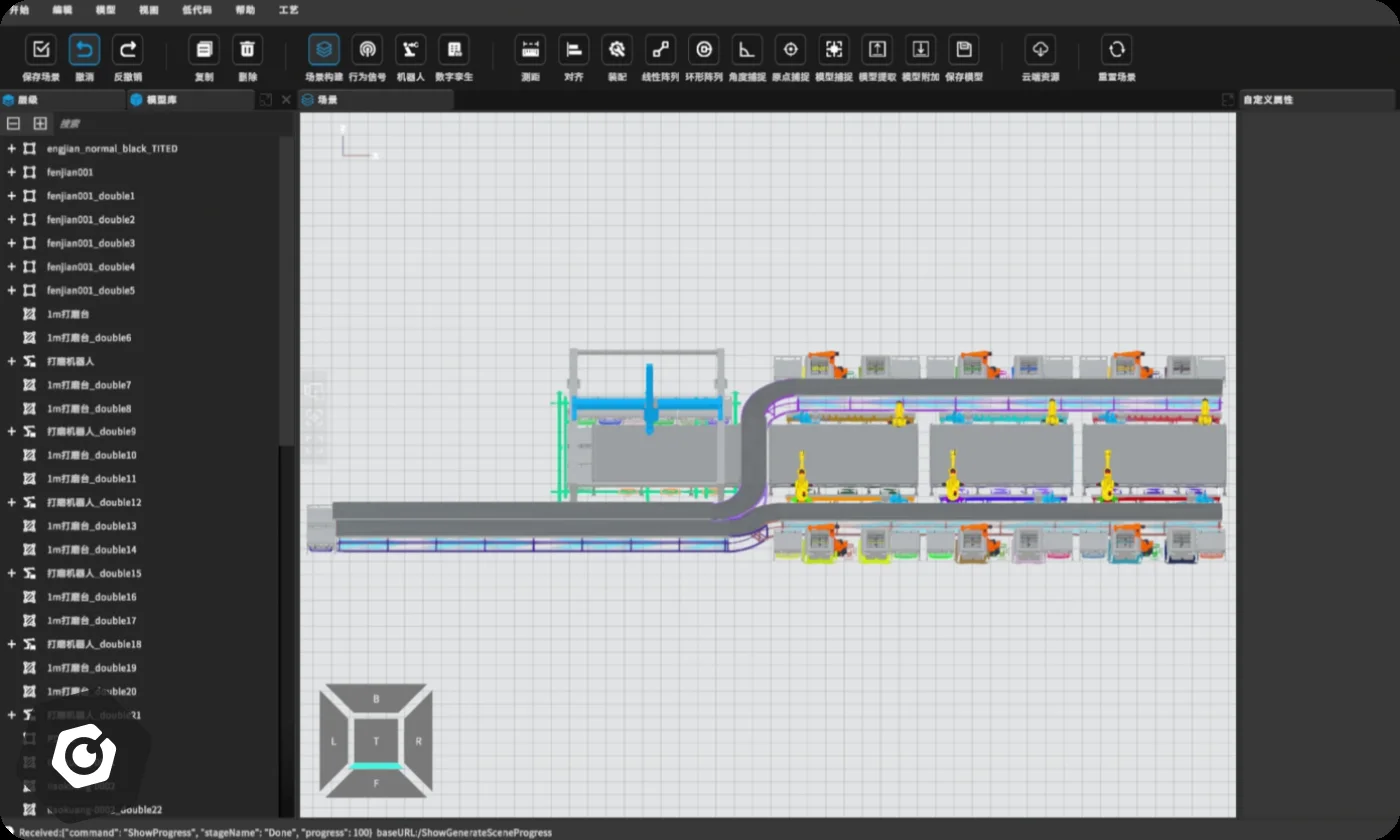Click the 保存场景 save scene icon
Image resolution: width=1400 pixels, height=840 pixels.
pyautogui.click(x=40, y=50)
